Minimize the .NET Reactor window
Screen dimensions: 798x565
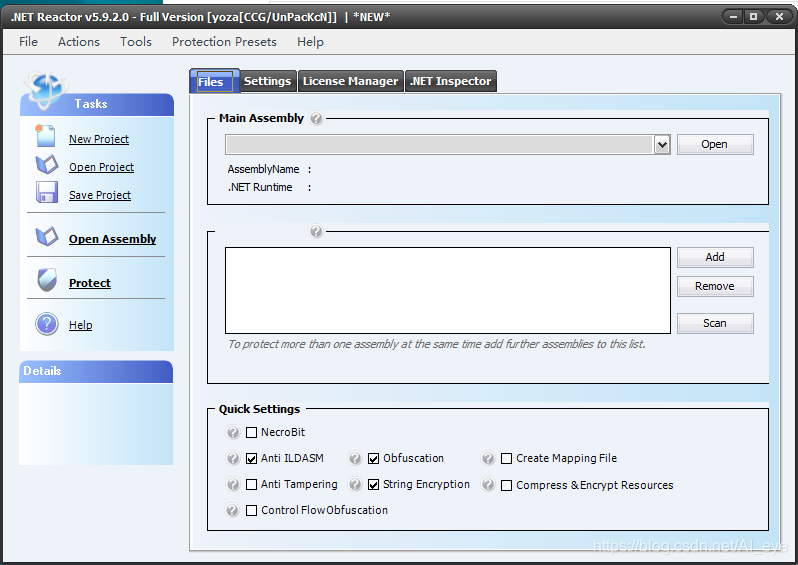point(733,17)
